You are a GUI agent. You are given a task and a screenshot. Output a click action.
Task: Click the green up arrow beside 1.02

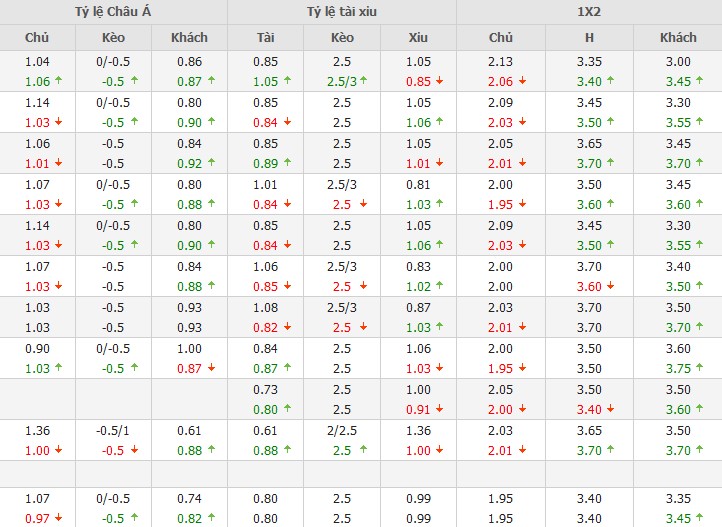pos(440,287)
